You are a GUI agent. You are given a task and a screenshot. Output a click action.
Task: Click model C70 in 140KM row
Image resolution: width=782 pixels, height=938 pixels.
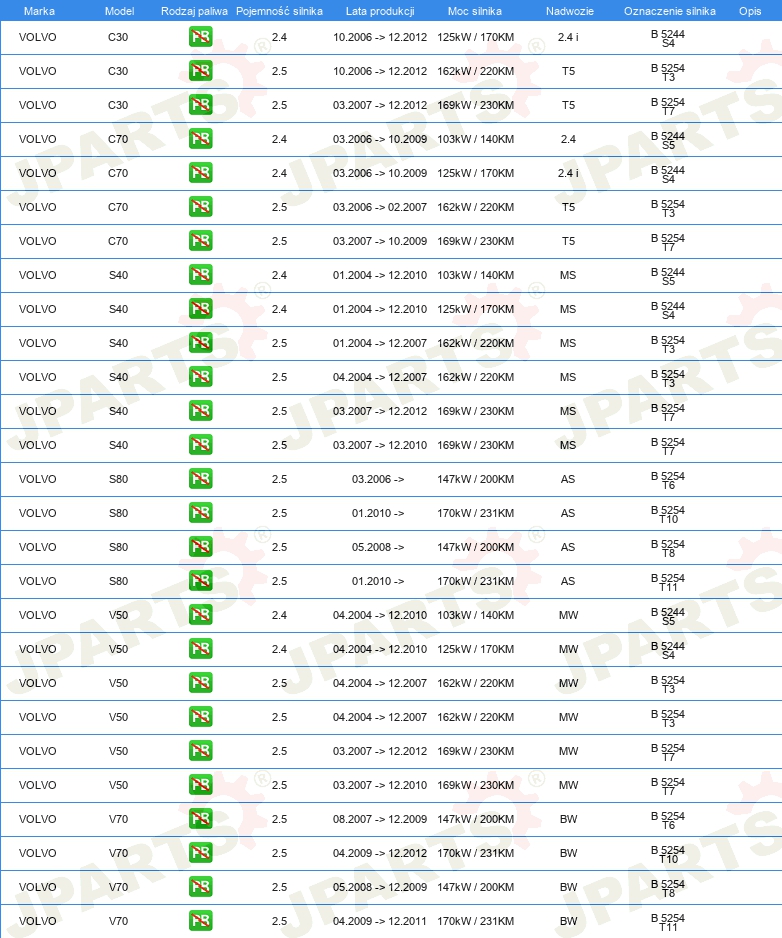pos(118,139)
